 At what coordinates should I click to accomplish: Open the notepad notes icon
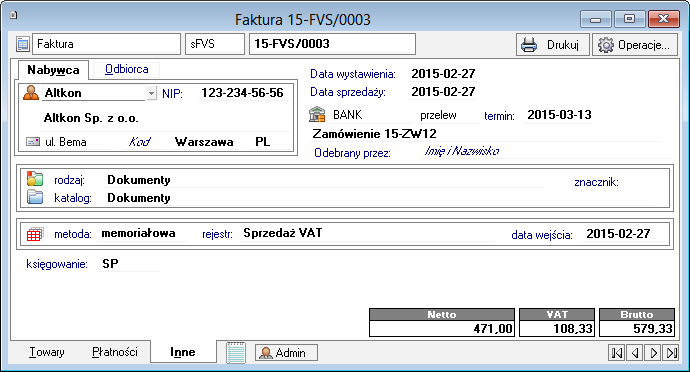pos(236,353)
